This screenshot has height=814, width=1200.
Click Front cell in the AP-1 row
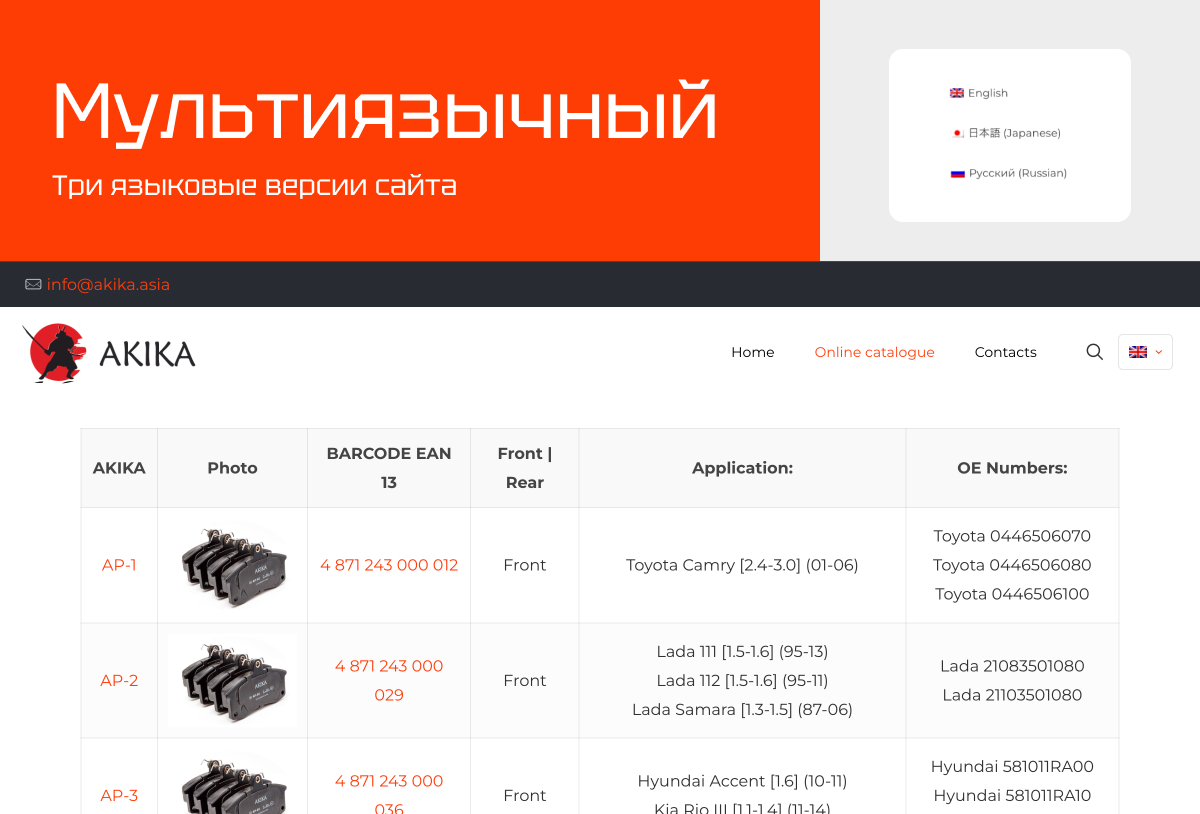(525, 565)
